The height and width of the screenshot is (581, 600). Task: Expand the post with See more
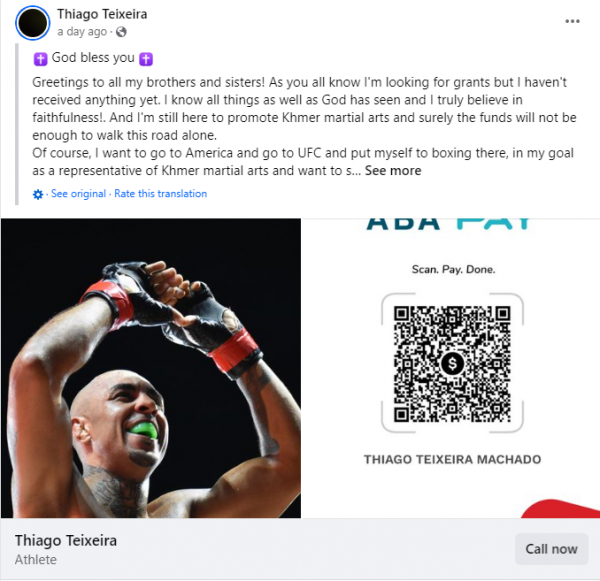coord(393,171)
